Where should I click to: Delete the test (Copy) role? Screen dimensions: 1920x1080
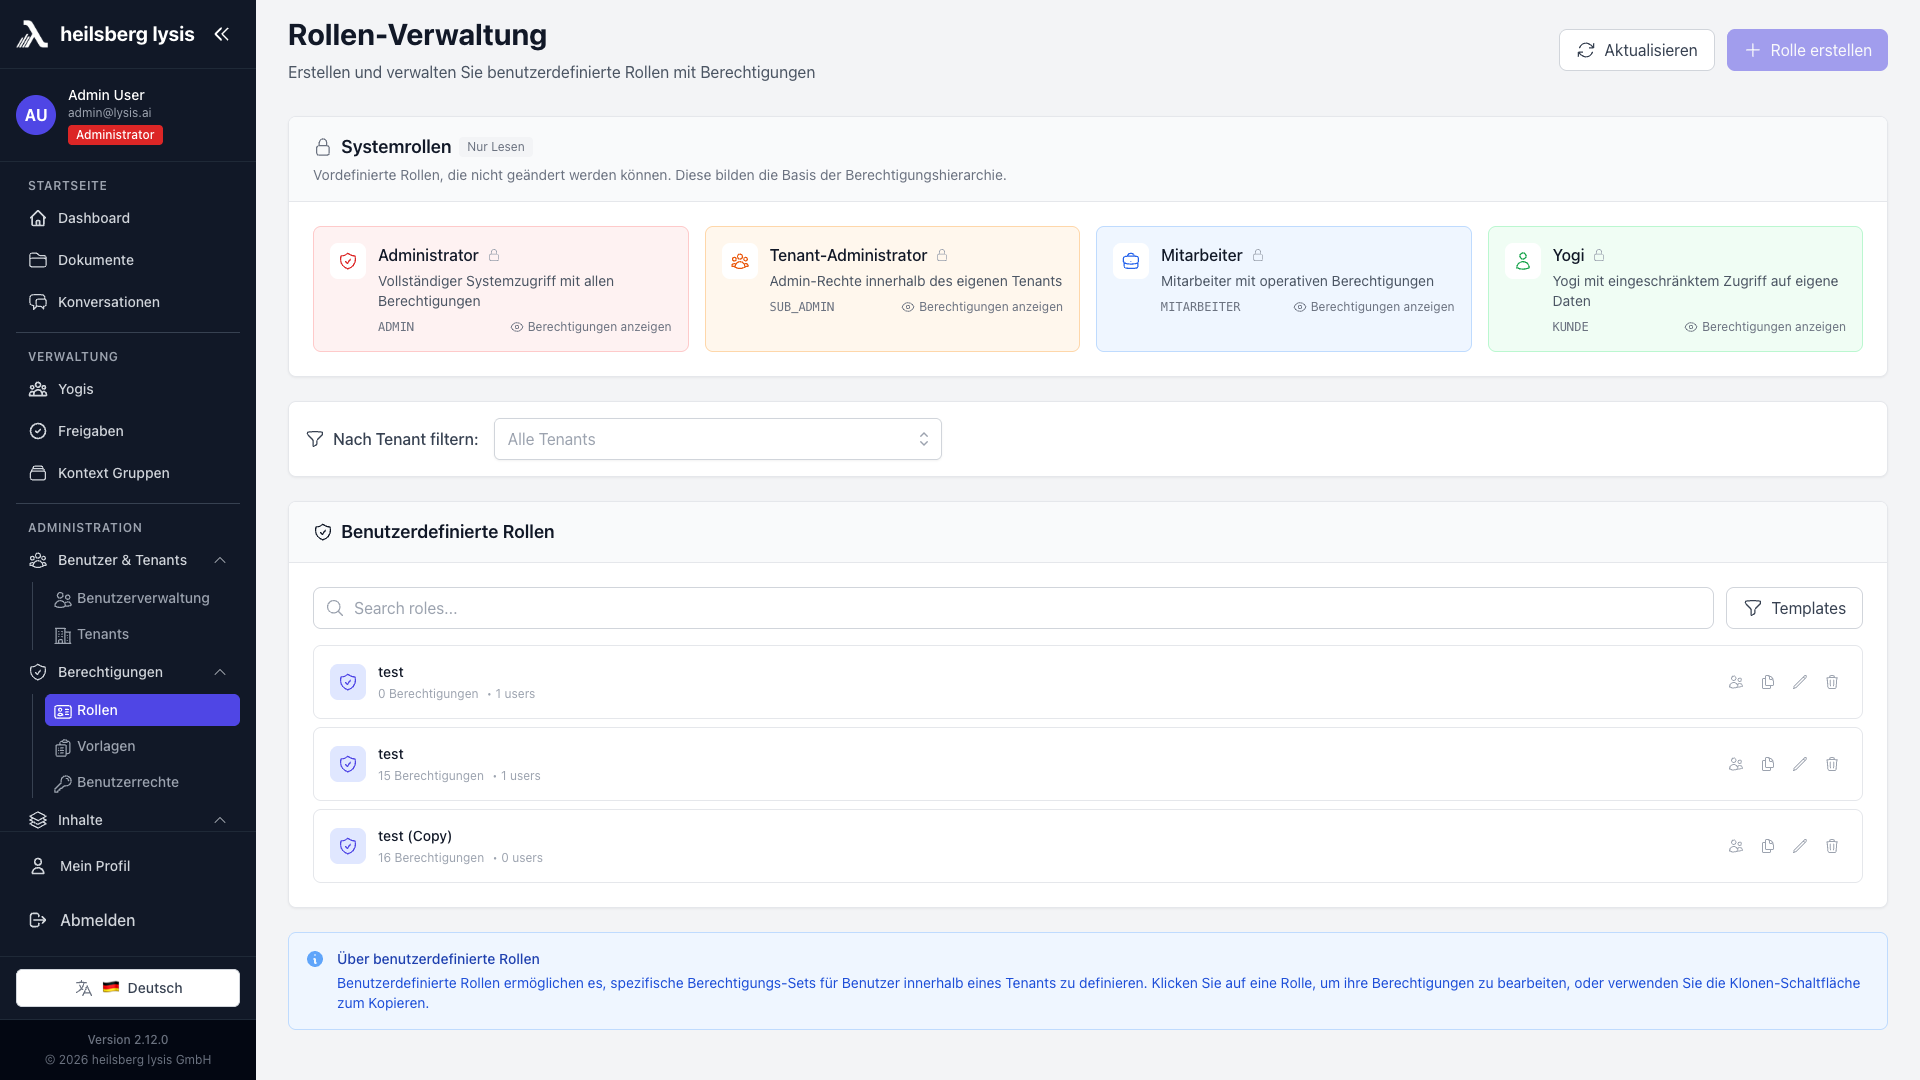point(1832,846)
